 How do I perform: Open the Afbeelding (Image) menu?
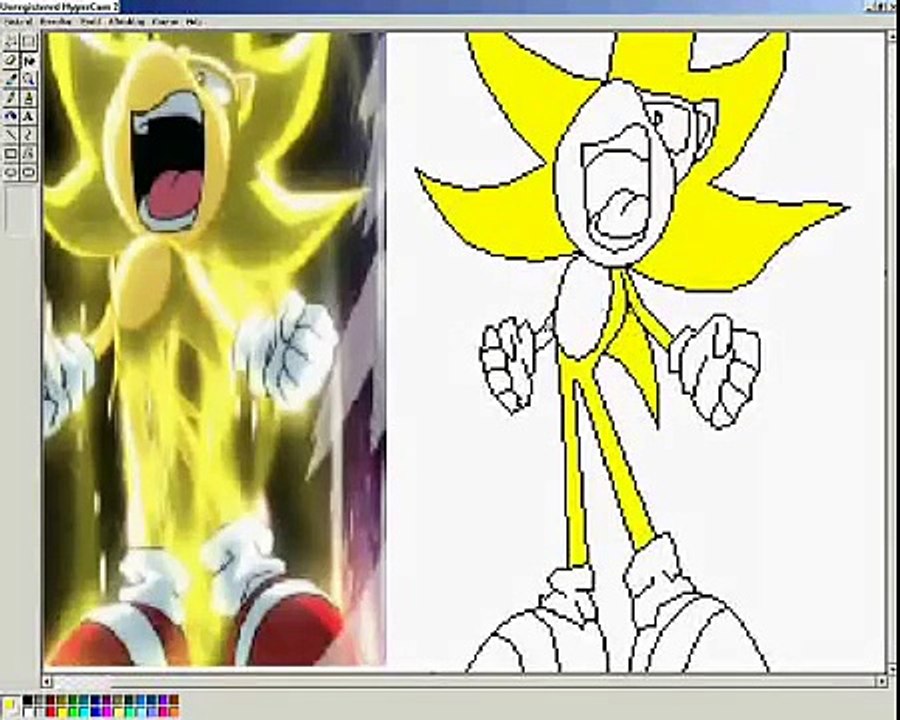tap(126, 22)
